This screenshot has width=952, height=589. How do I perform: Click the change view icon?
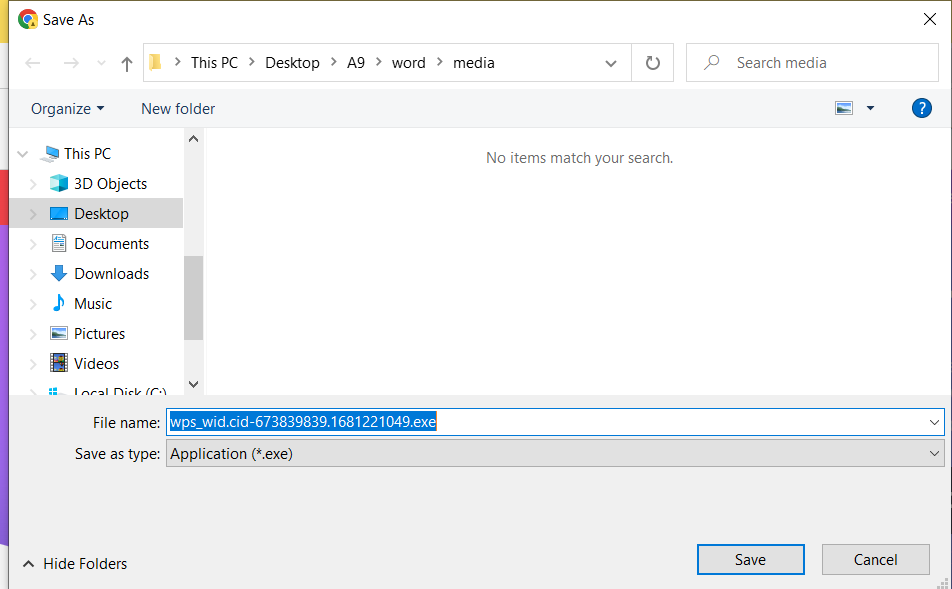[844, 108]
